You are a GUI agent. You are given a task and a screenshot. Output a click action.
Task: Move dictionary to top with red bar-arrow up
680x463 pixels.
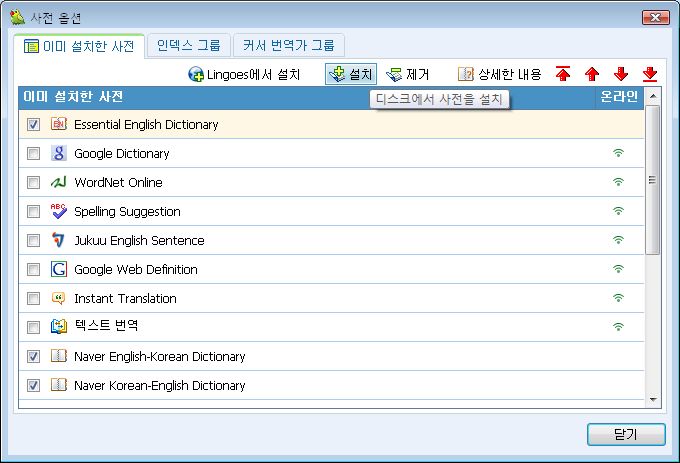(x=563, y=74)
